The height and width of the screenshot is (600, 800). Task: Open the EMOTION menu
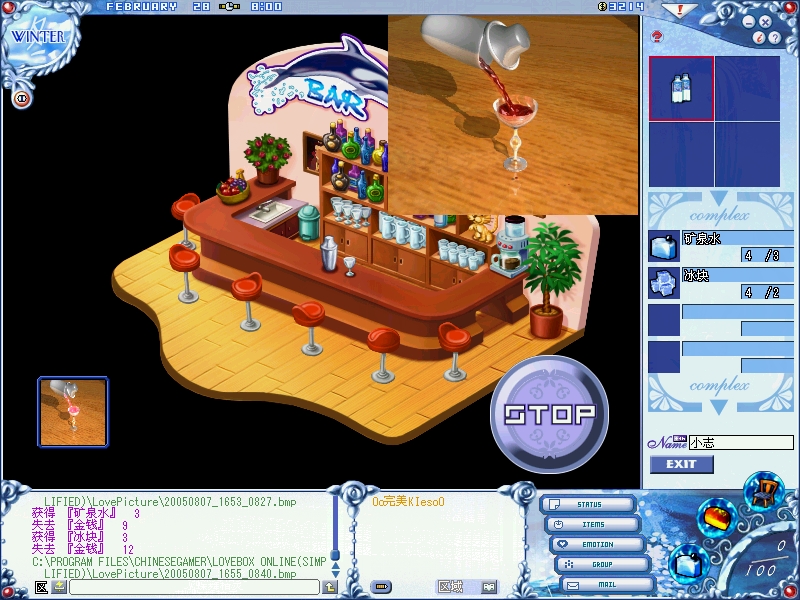coord(596,544)
